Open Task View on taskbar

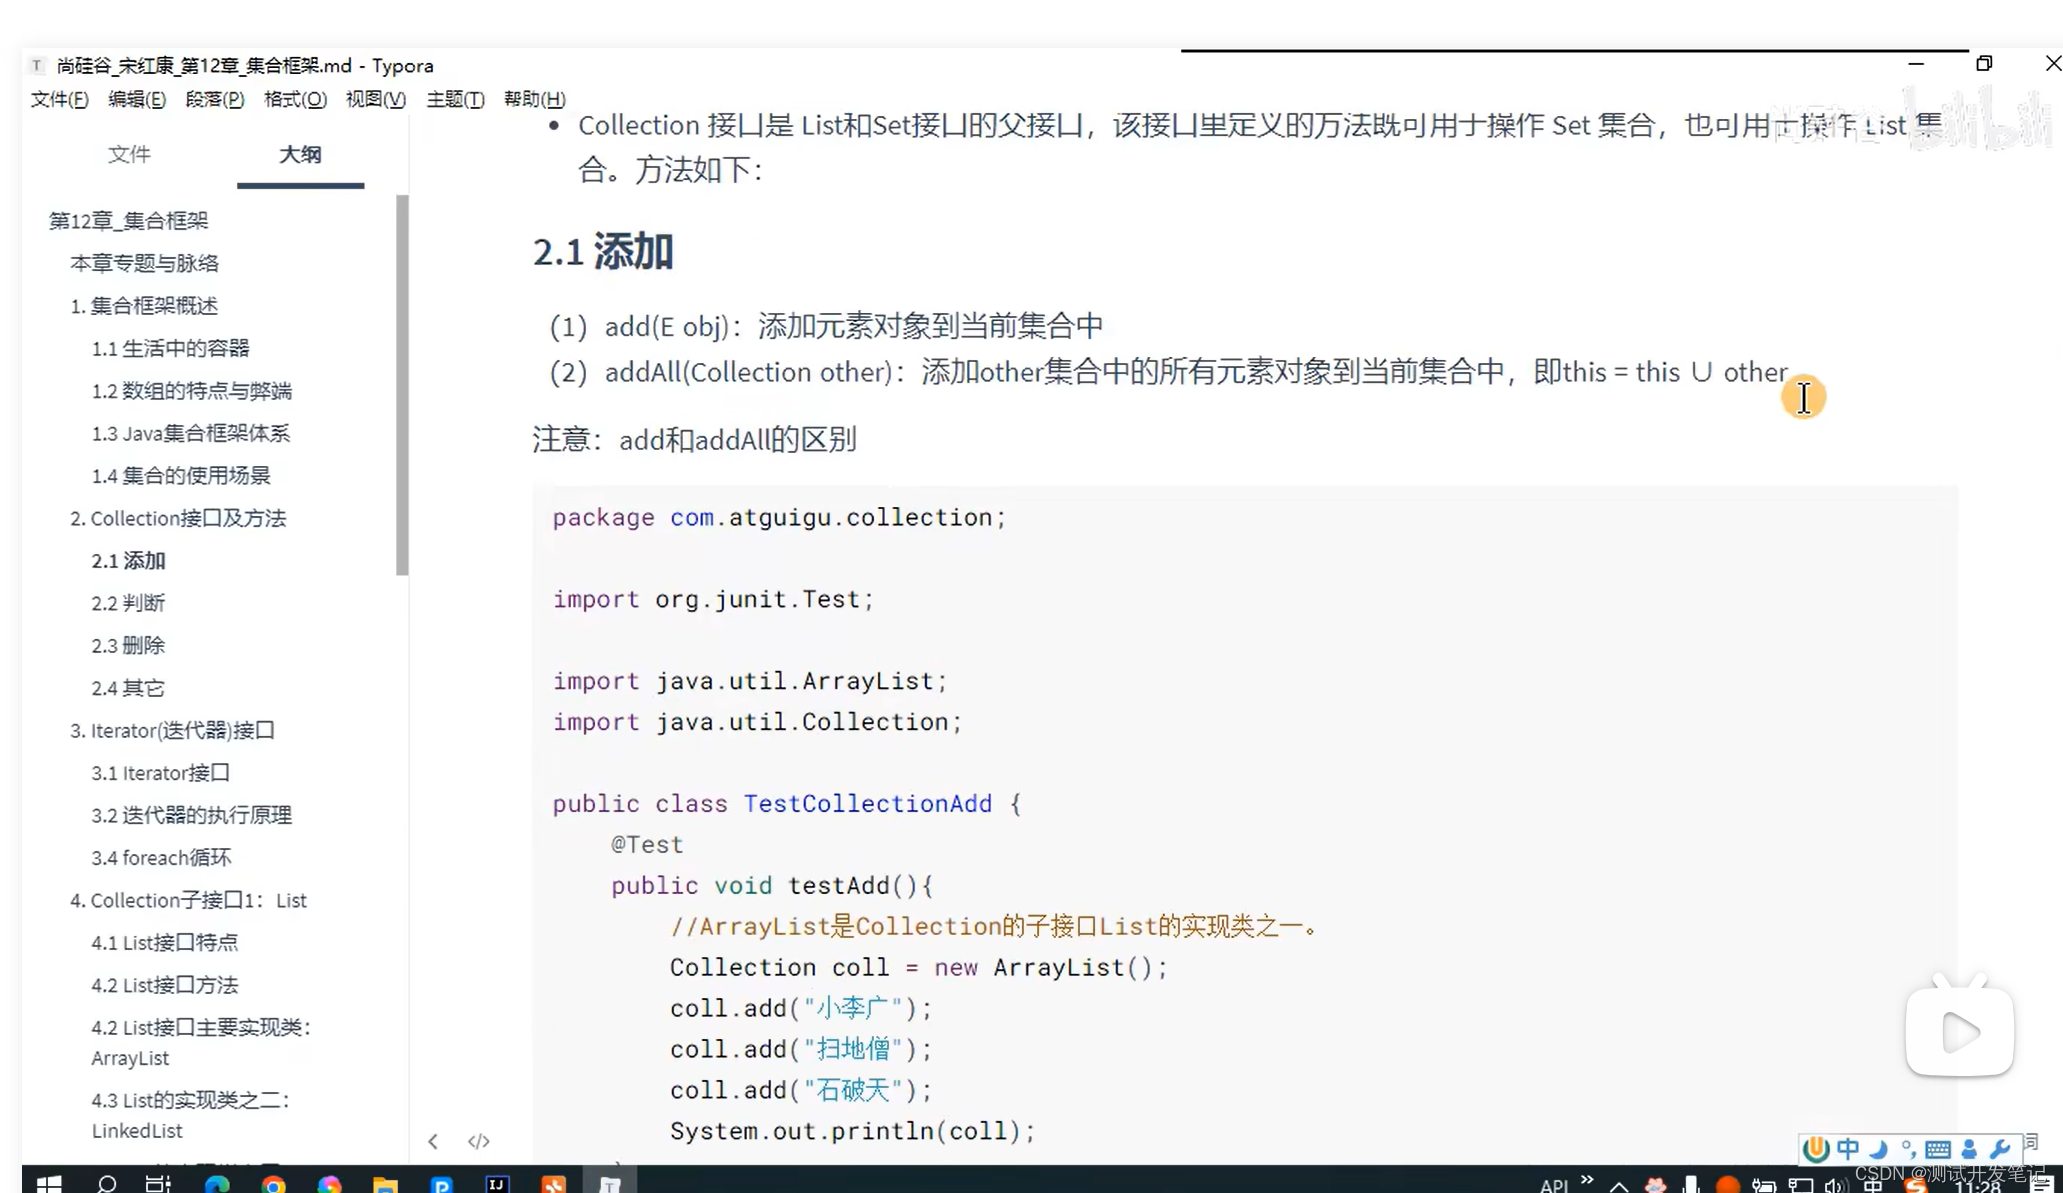(158, 1184)
